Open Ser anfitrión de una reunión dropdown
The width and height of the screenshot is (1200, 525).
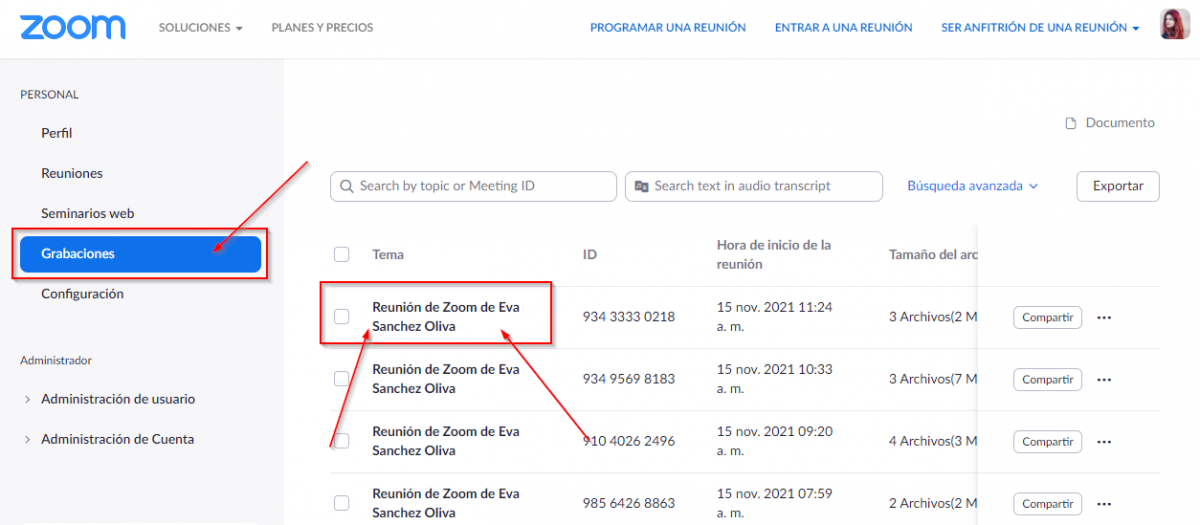coord(1040,28)
